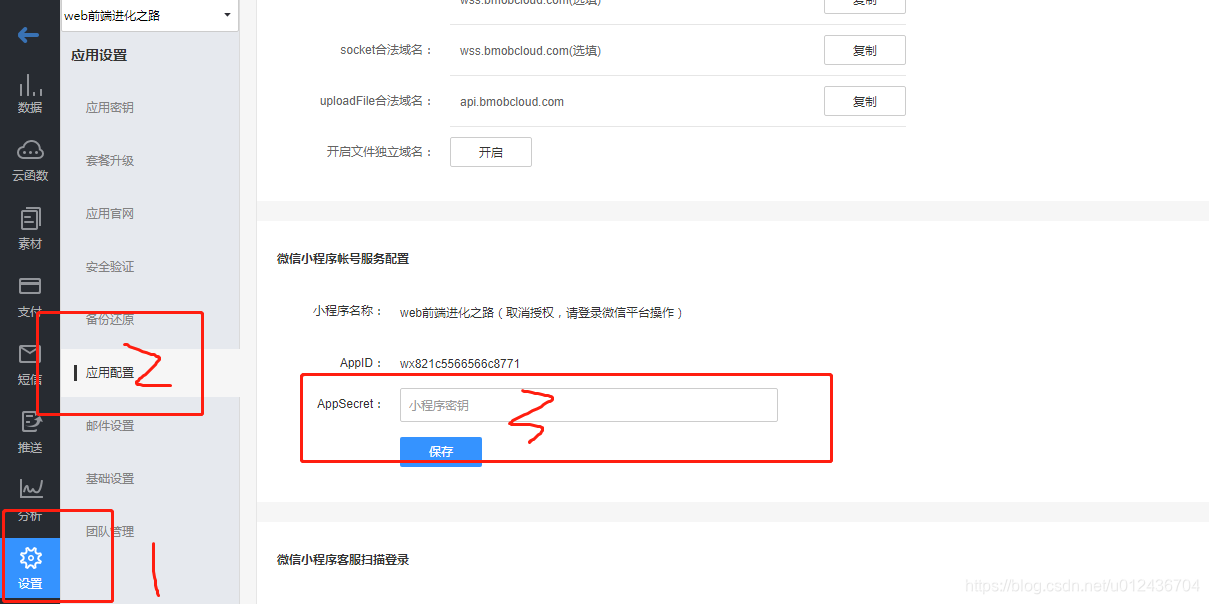Open the 推送 push section
Viewport: 1209px width, 604px height.
[30, 433]
